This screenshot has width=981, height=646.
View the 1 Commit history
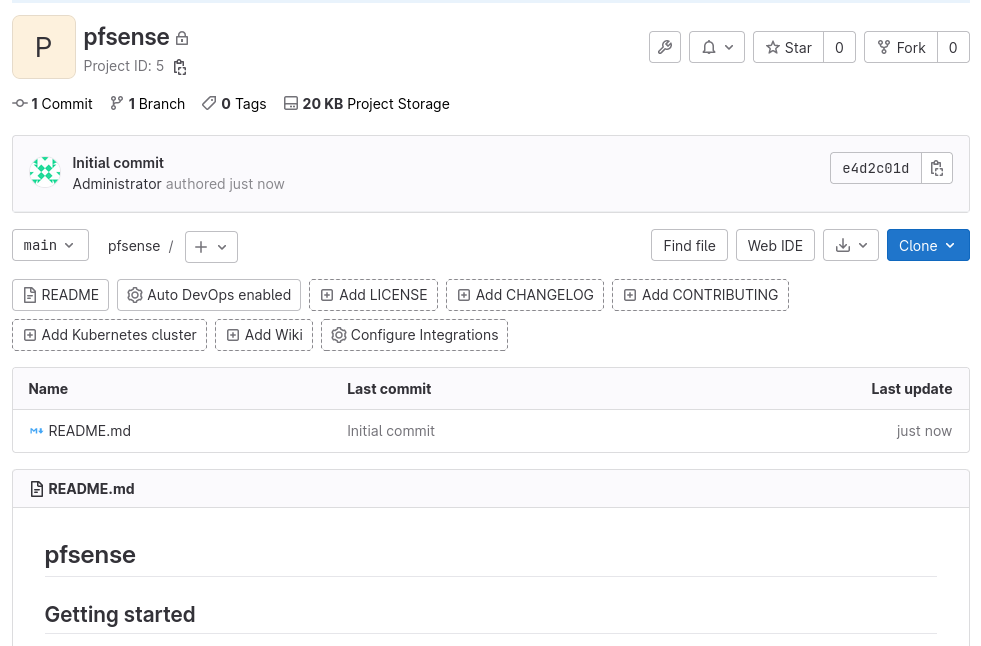[53, 104]
